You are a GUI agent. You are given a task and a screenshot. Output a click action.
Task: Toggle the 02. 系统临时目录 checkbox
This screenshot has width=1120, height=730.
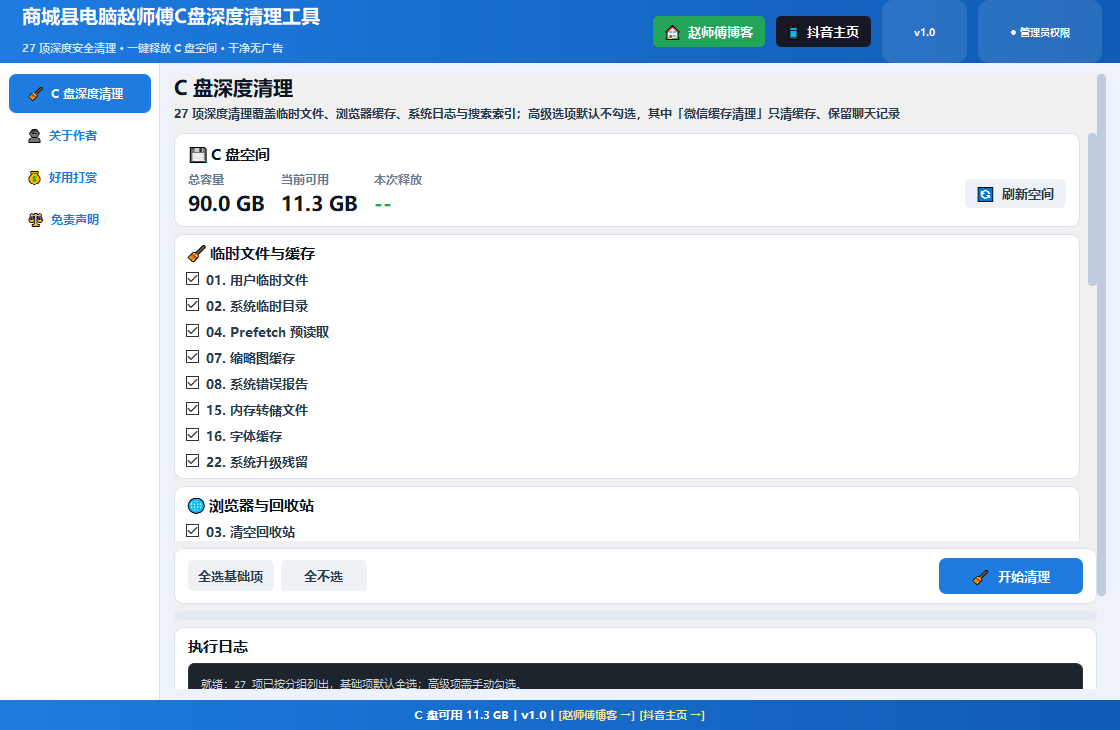click(192, 305)
